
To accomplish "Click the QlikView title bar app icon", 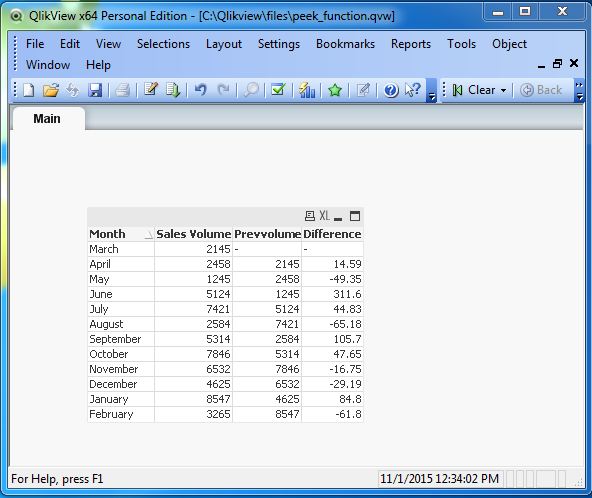I will (x=16, y=16).
